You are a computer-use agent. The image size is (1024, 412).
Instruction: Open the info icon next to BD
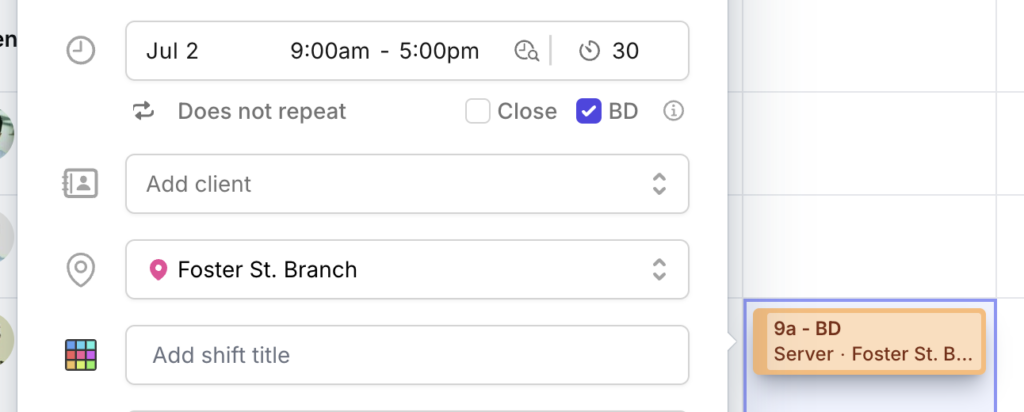pos(673,111)
